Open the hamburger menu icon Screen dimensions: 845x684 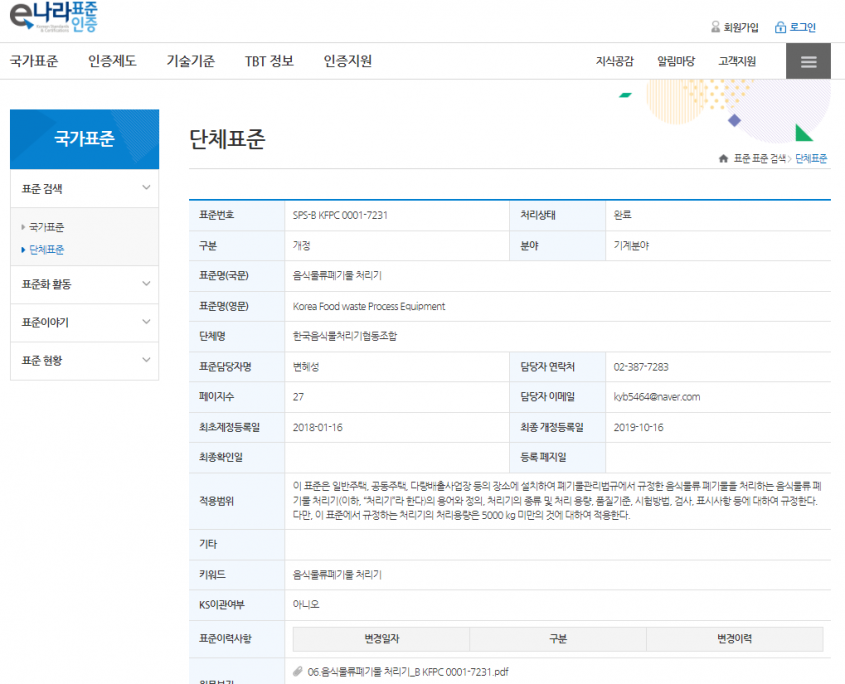pos(808,61)
